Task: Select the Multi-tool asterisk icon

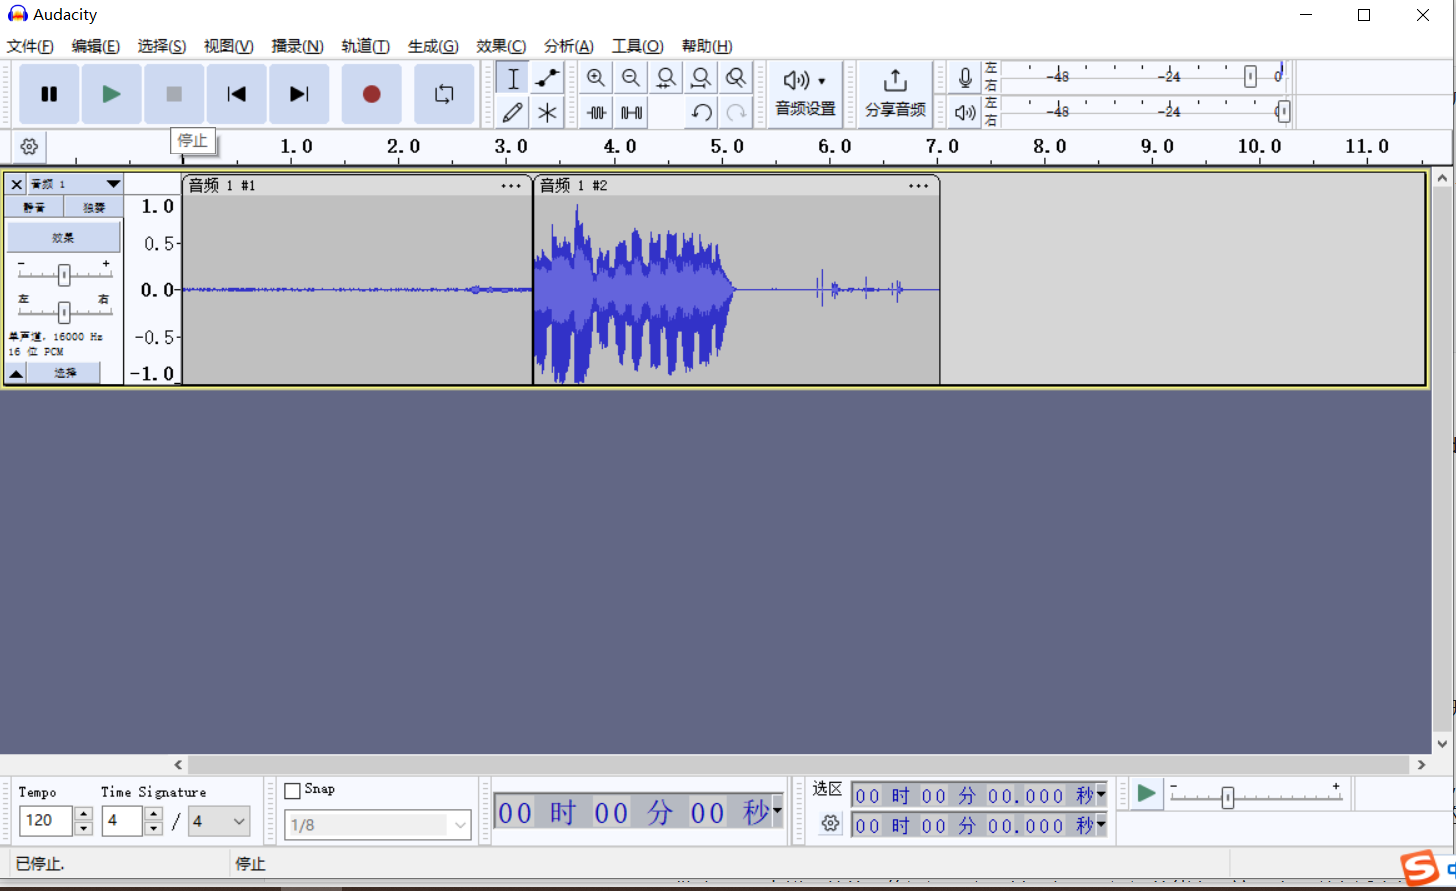Action: tap(547, 113)
